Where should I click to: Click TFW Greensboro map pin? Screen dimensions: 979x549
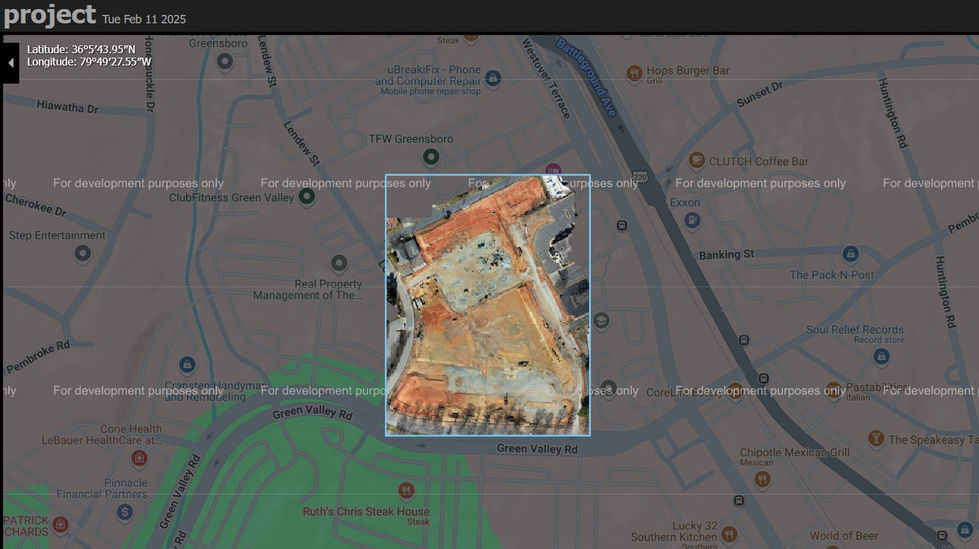pos(431,157)
